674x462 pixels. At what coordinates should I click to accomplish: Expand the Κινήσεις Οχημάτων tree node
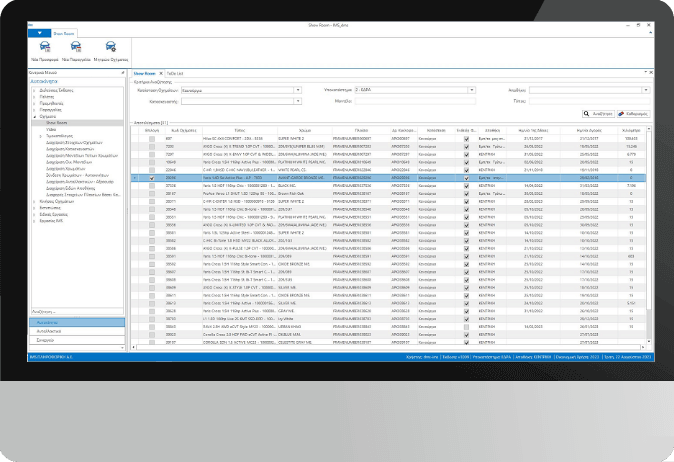[x=35, y=202]
